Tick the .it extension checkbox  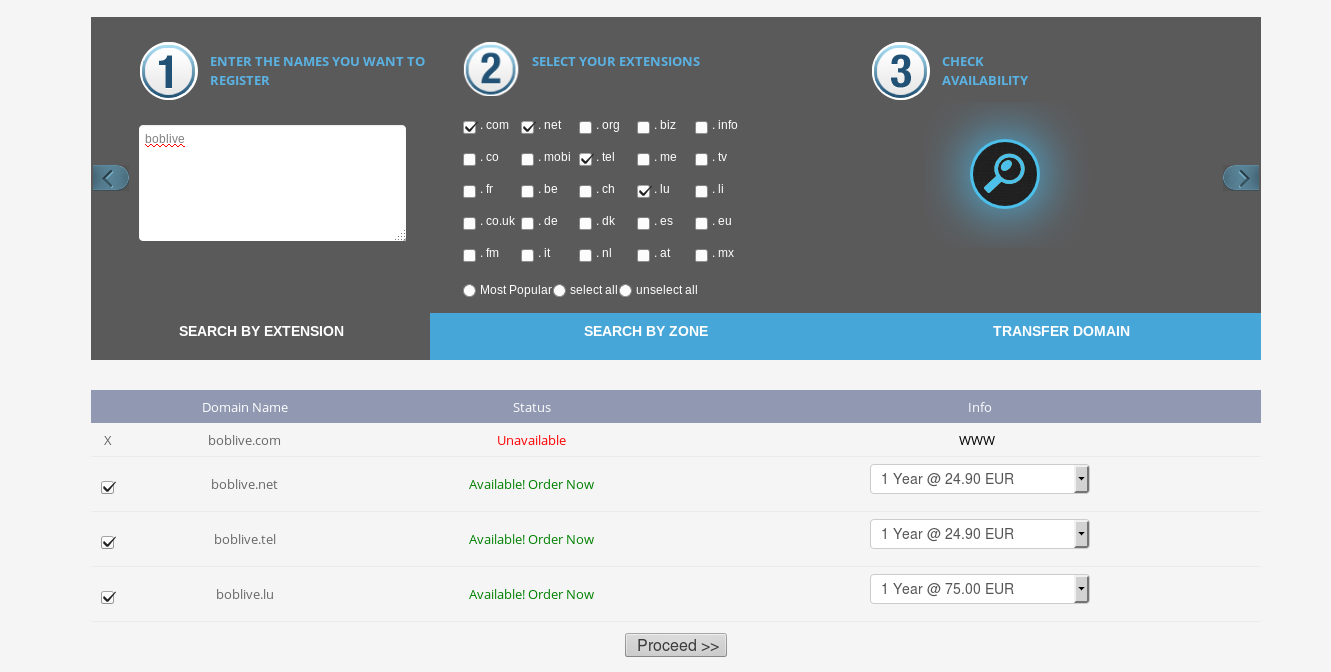point(528,255)
